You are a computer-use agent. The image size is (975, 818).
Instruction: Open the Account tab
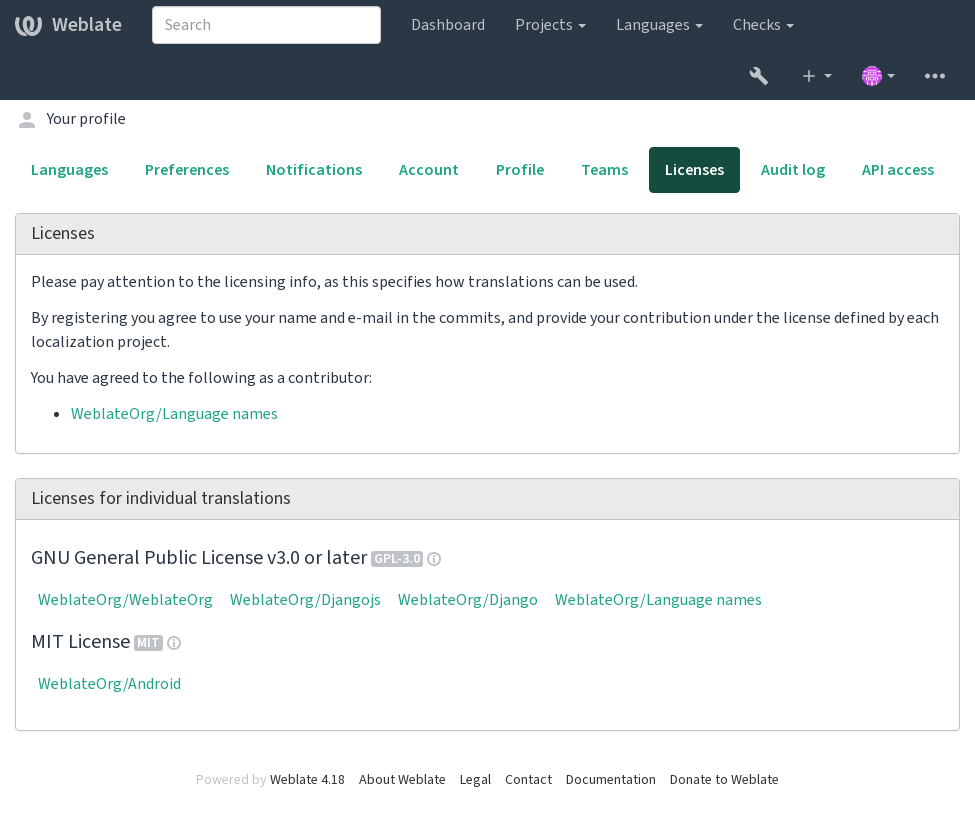(428, 170)
